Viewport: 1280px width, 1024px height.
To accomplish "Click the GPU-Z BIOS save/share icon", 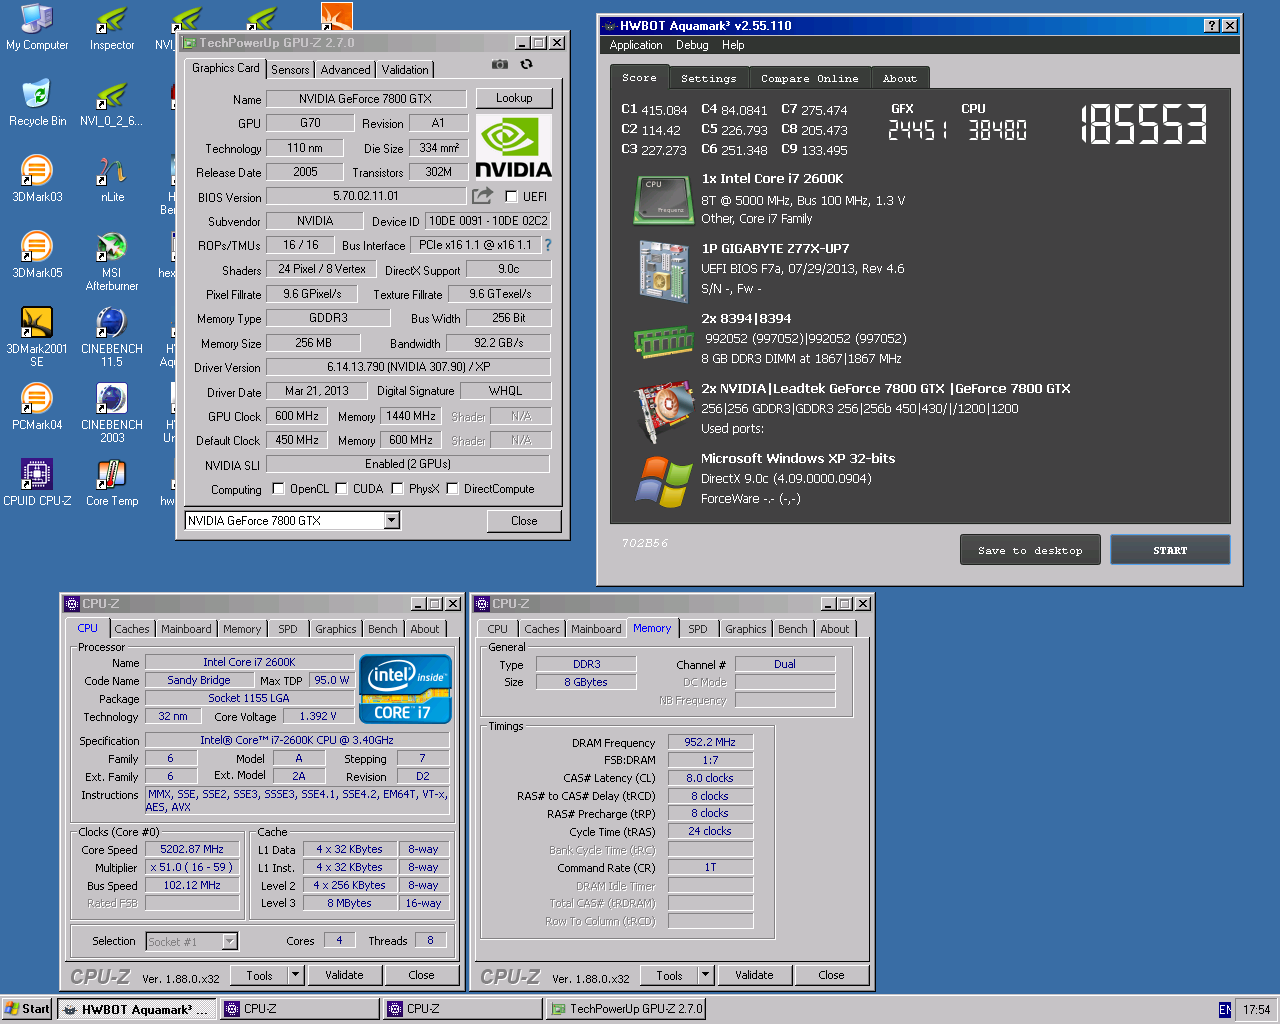I will pos(483,196).
